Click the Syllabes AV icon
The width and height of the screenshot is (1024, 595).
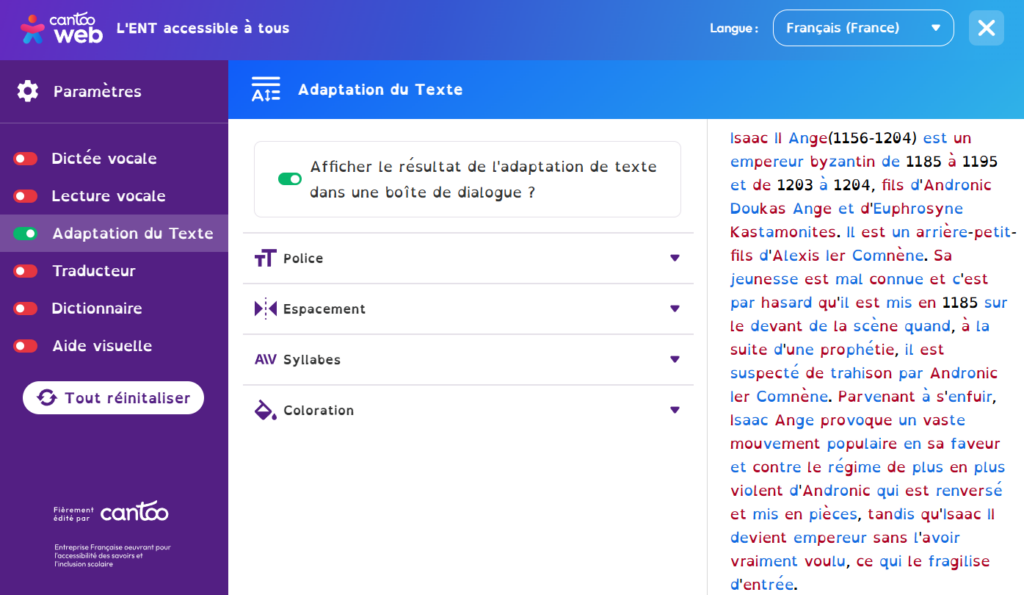click(265, 360)
